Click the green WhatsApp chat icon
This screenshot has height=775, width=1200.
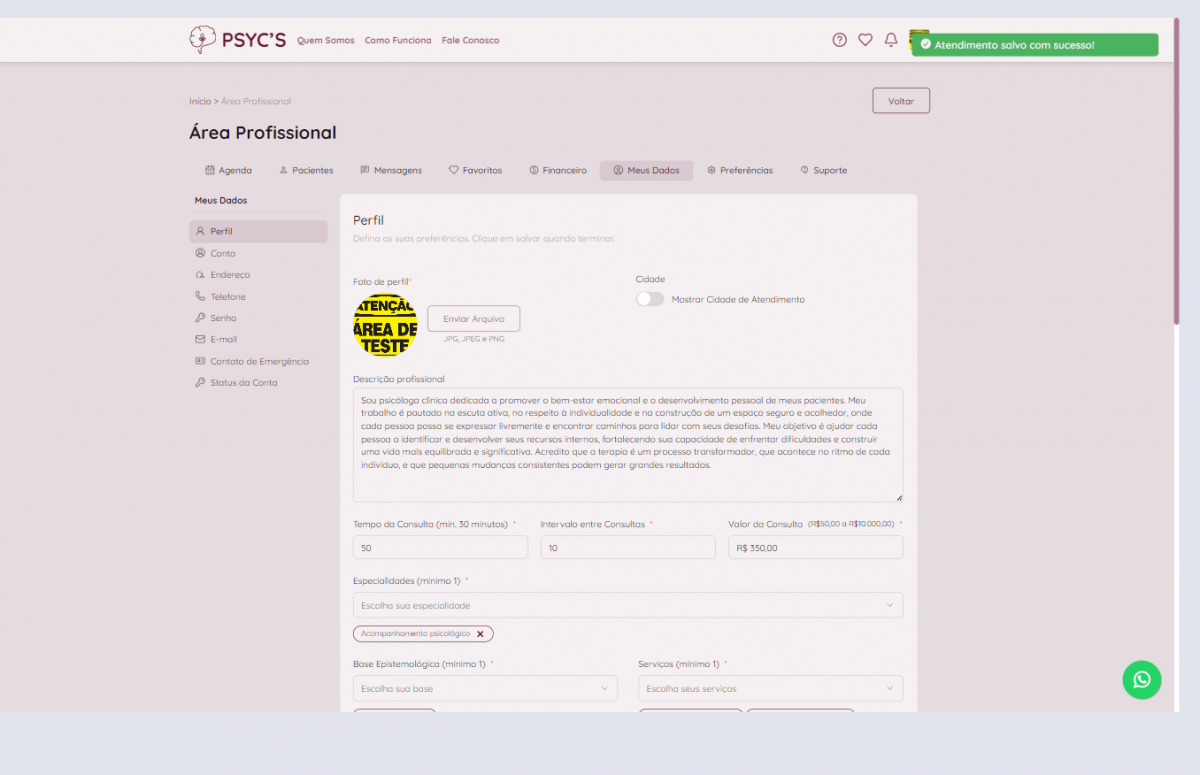(x=1141, y=680)
